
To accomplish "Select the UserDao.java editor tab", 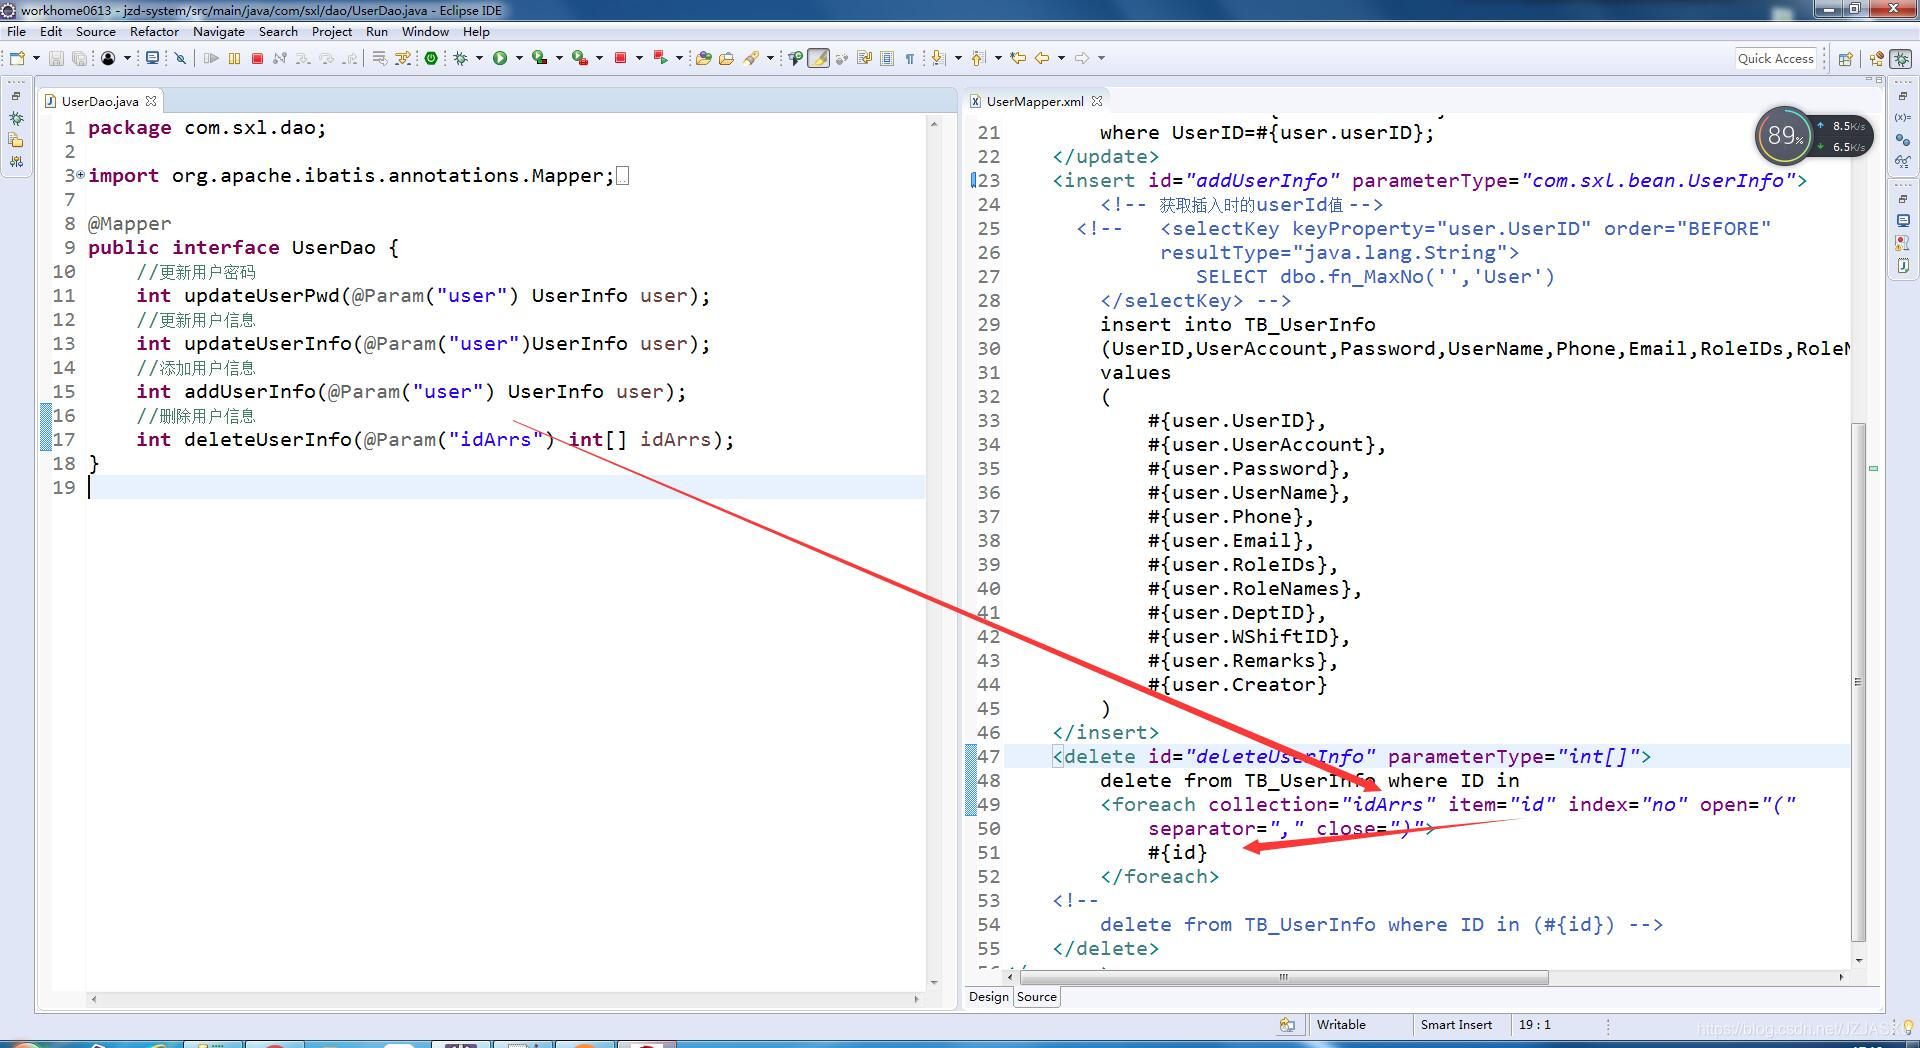I will (x=100, y=101).
